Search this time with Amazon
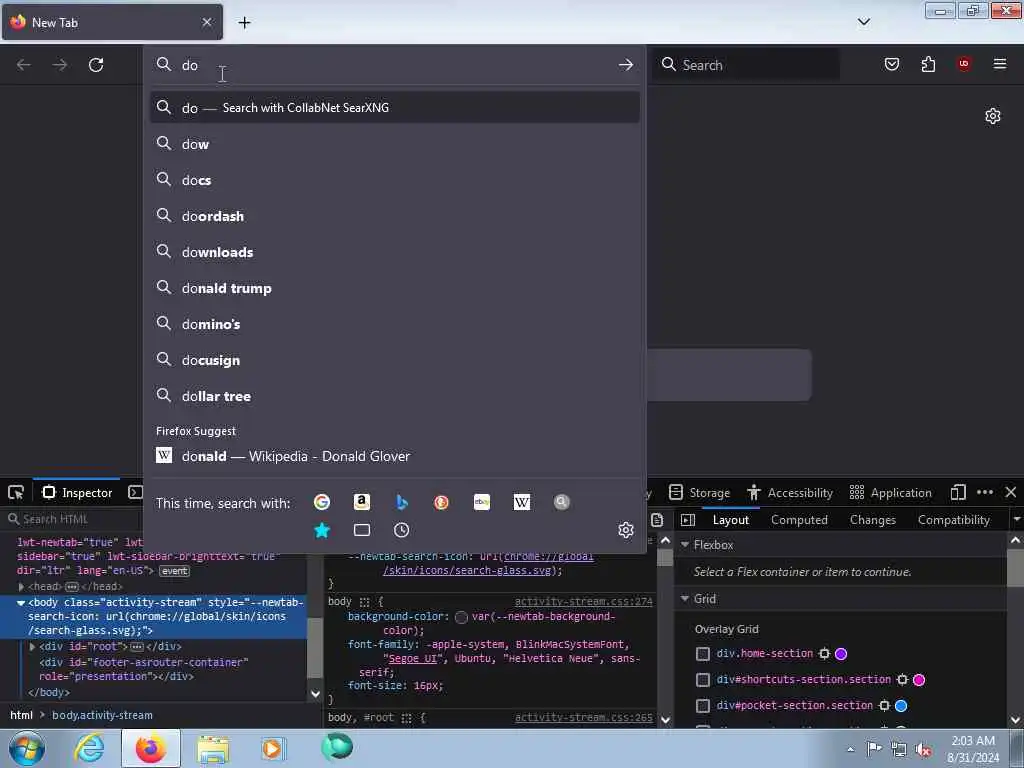1024x768 pixels. pyautogui.click(x=362, y=502)
